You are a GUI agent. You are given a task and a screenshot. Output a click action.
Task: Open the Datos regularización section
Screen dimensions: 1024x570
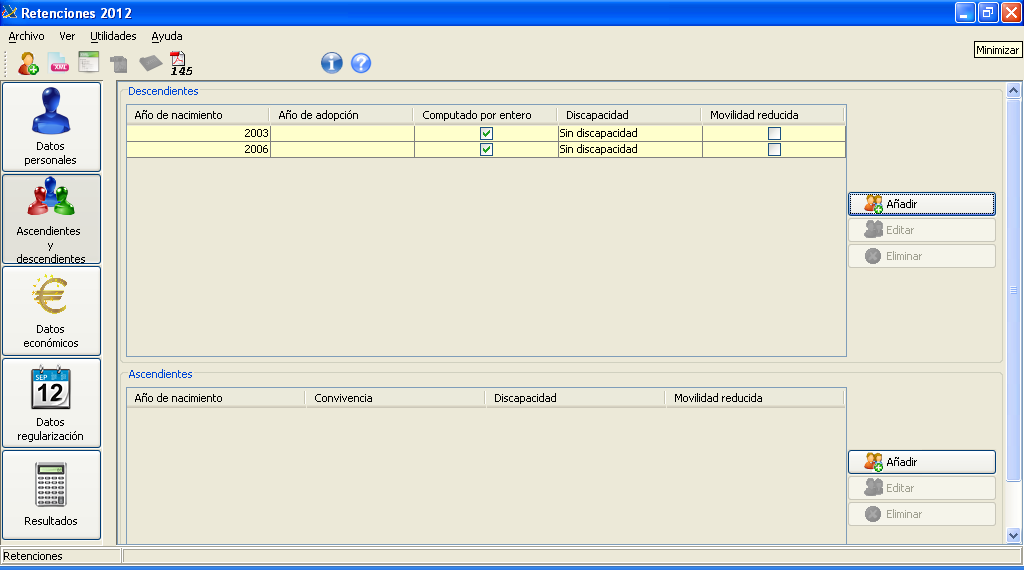pos(51,403)
